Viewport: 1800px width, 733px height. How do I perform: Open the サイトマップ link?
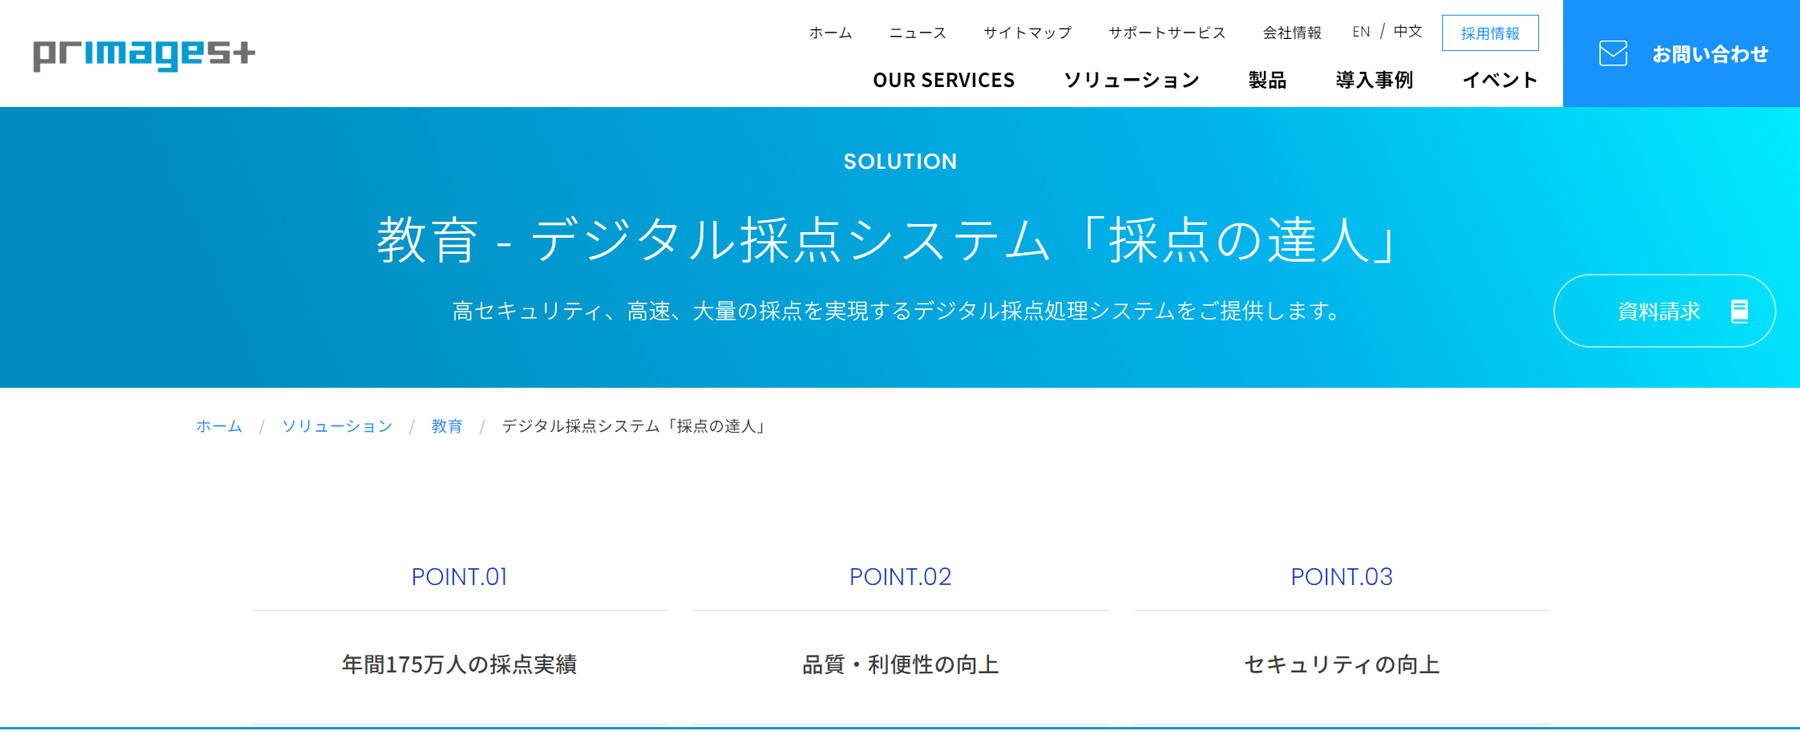click(1027, 33)
